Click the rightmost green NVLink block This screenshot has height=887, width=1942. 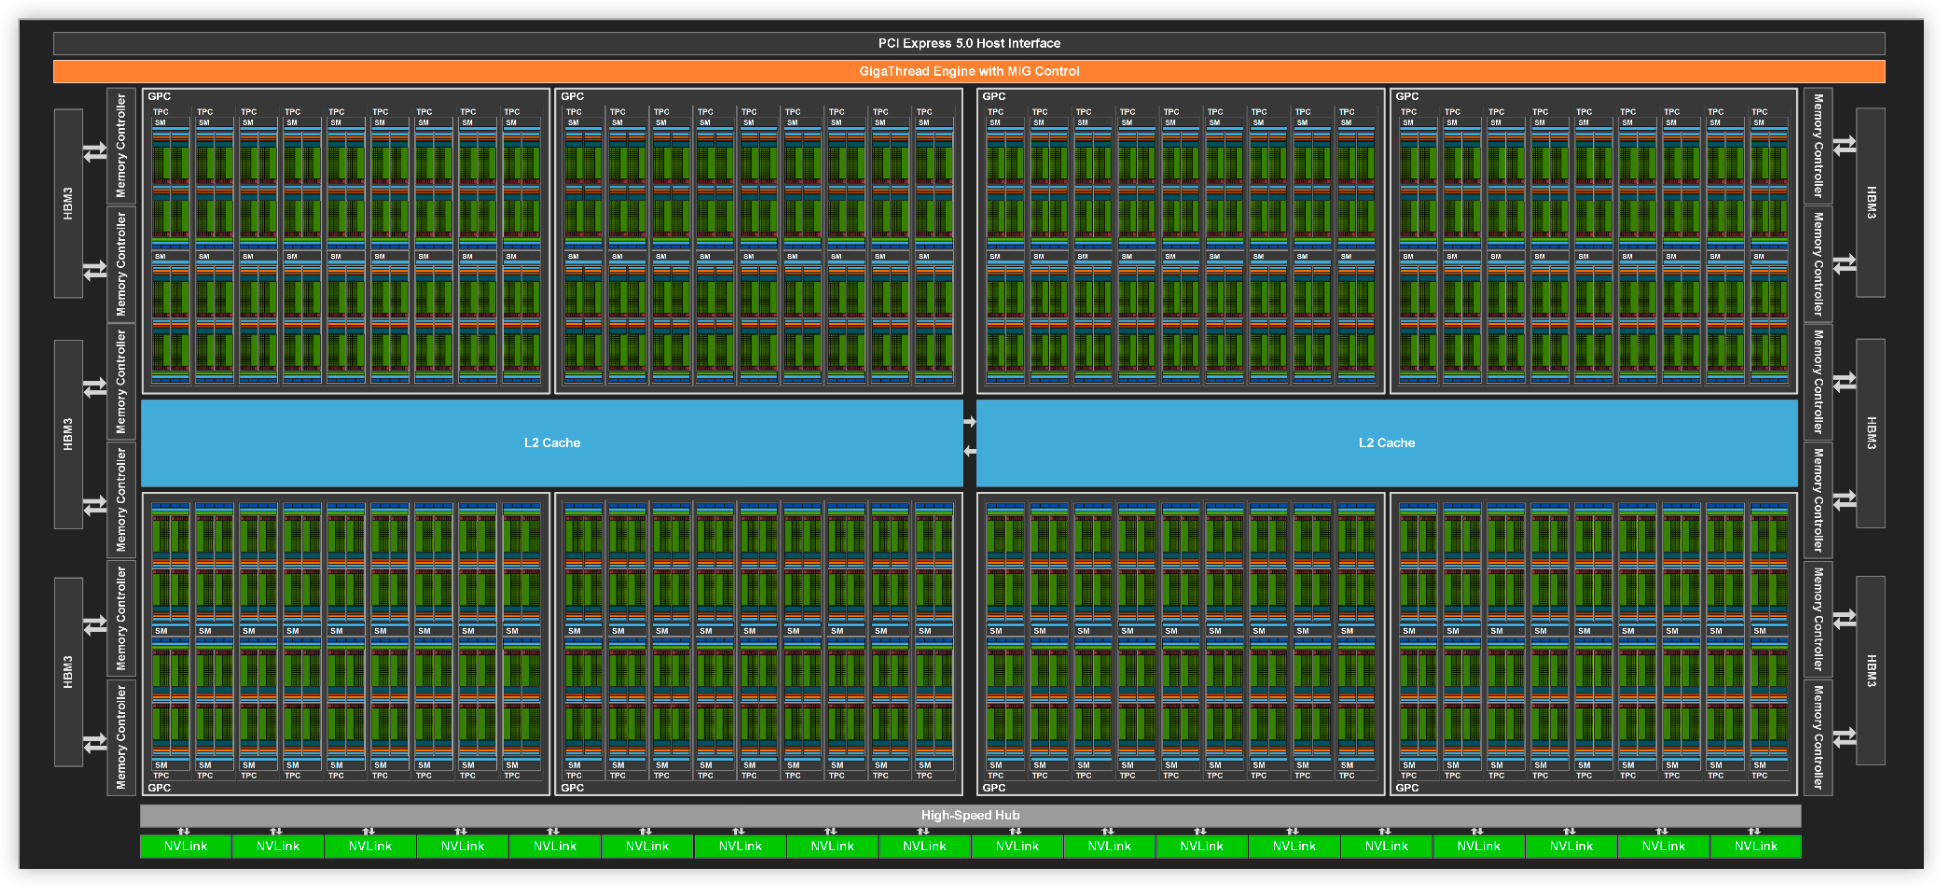[x=1756, y=846]
